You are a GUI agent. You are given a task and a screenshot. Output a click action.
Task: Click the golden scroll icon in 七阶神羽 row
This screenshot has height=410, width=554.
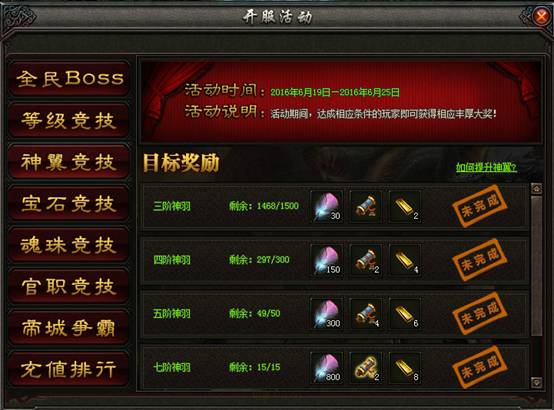(366, 368)
